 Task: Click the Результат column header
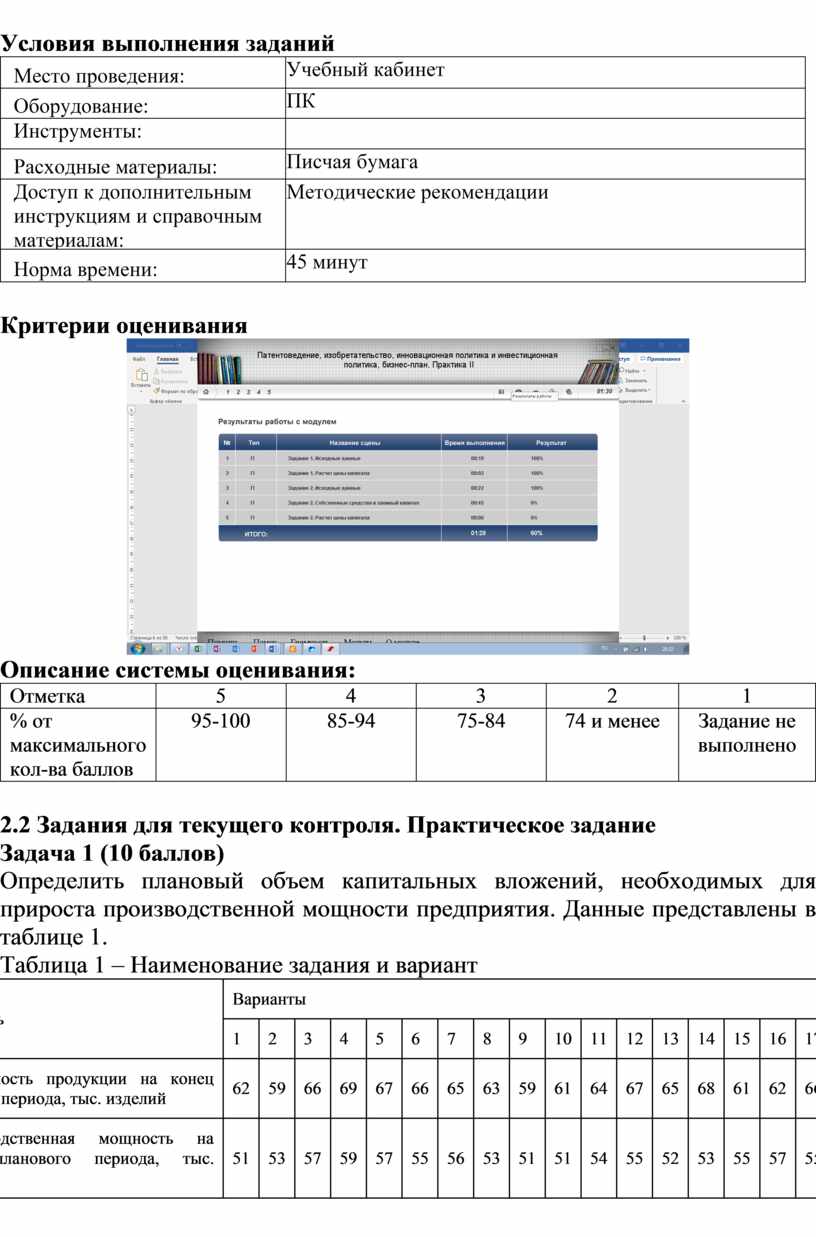pos(551,442)
